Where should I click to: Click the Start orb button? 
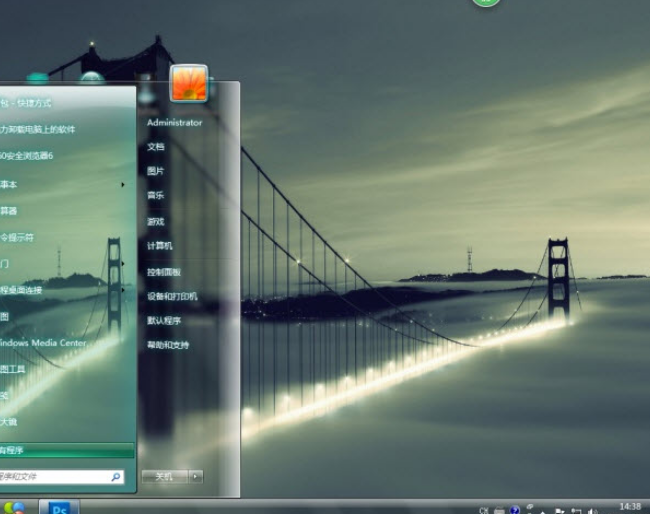point(14,507)
